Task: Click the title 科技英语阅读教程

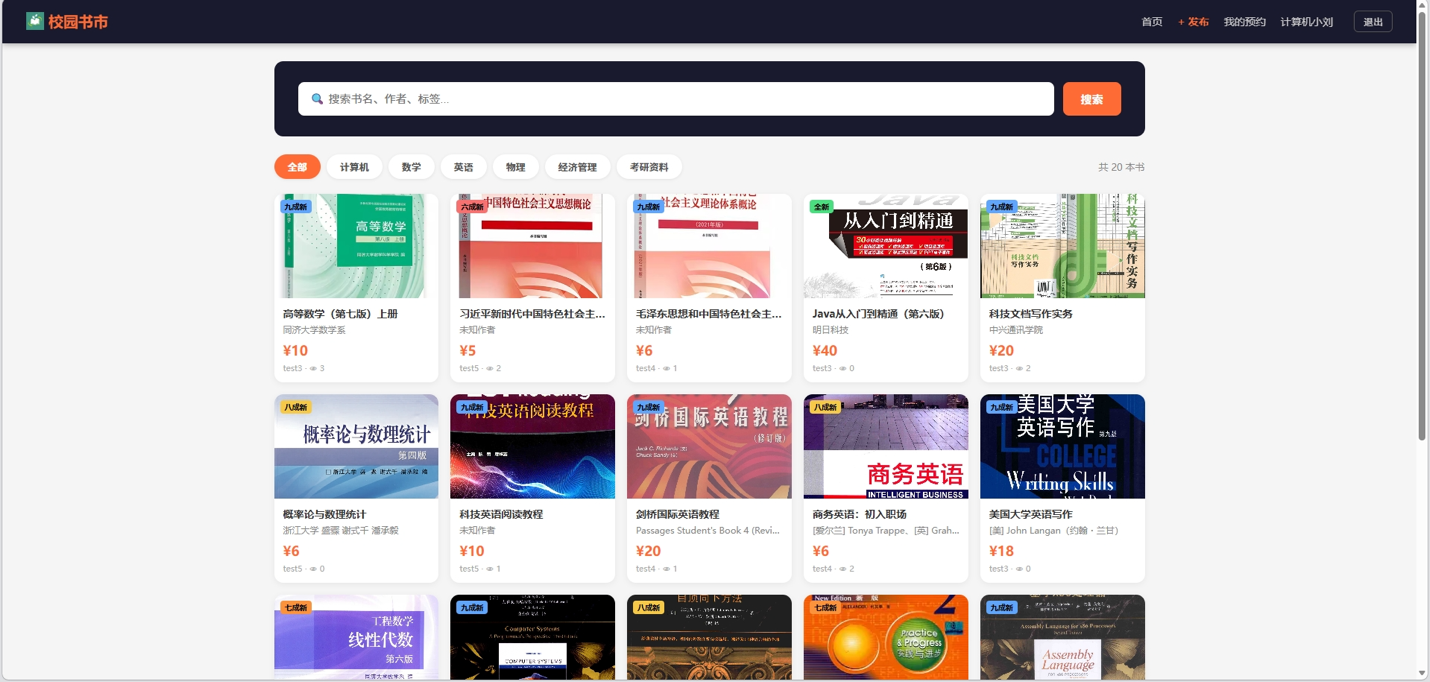Action: coord(501,514)
